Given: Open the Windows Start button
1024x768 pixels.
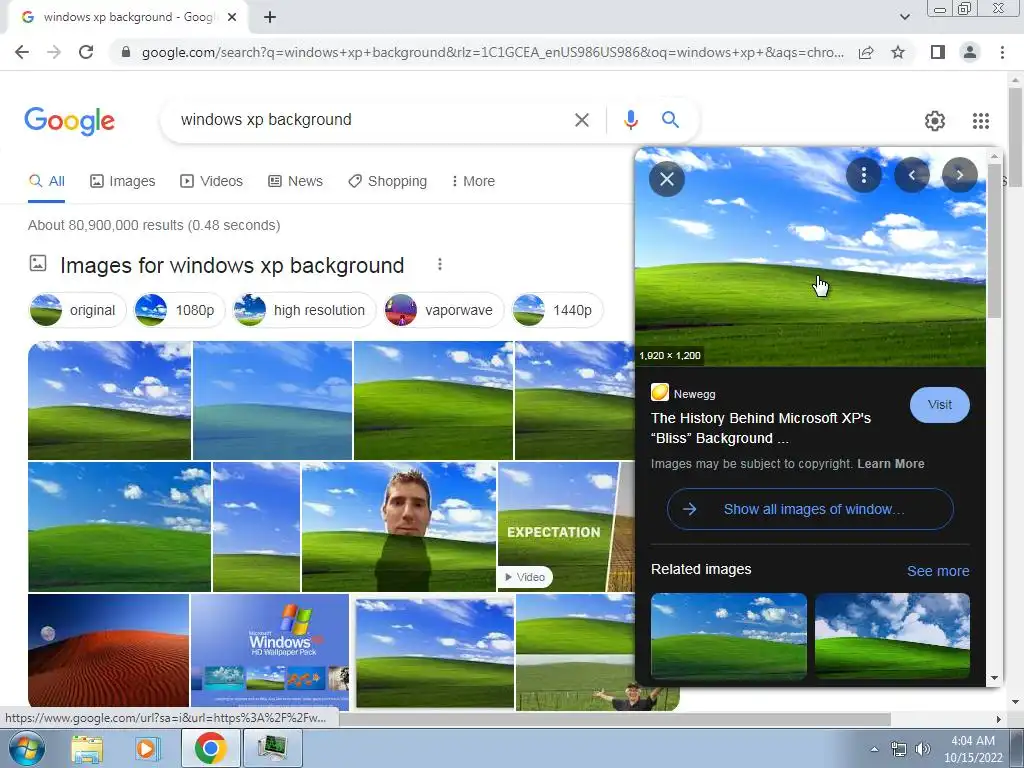Looking at the screenshot, I should [x=25, y=748].
